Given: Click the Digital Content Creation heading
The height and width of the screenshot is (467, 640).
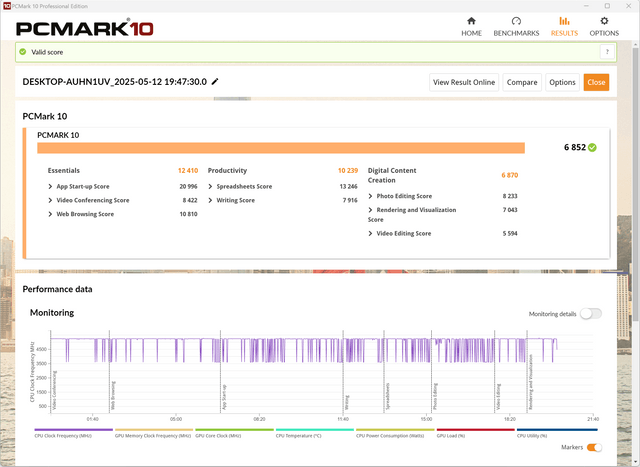Looking at the screenshot, I should pos(392,176).
